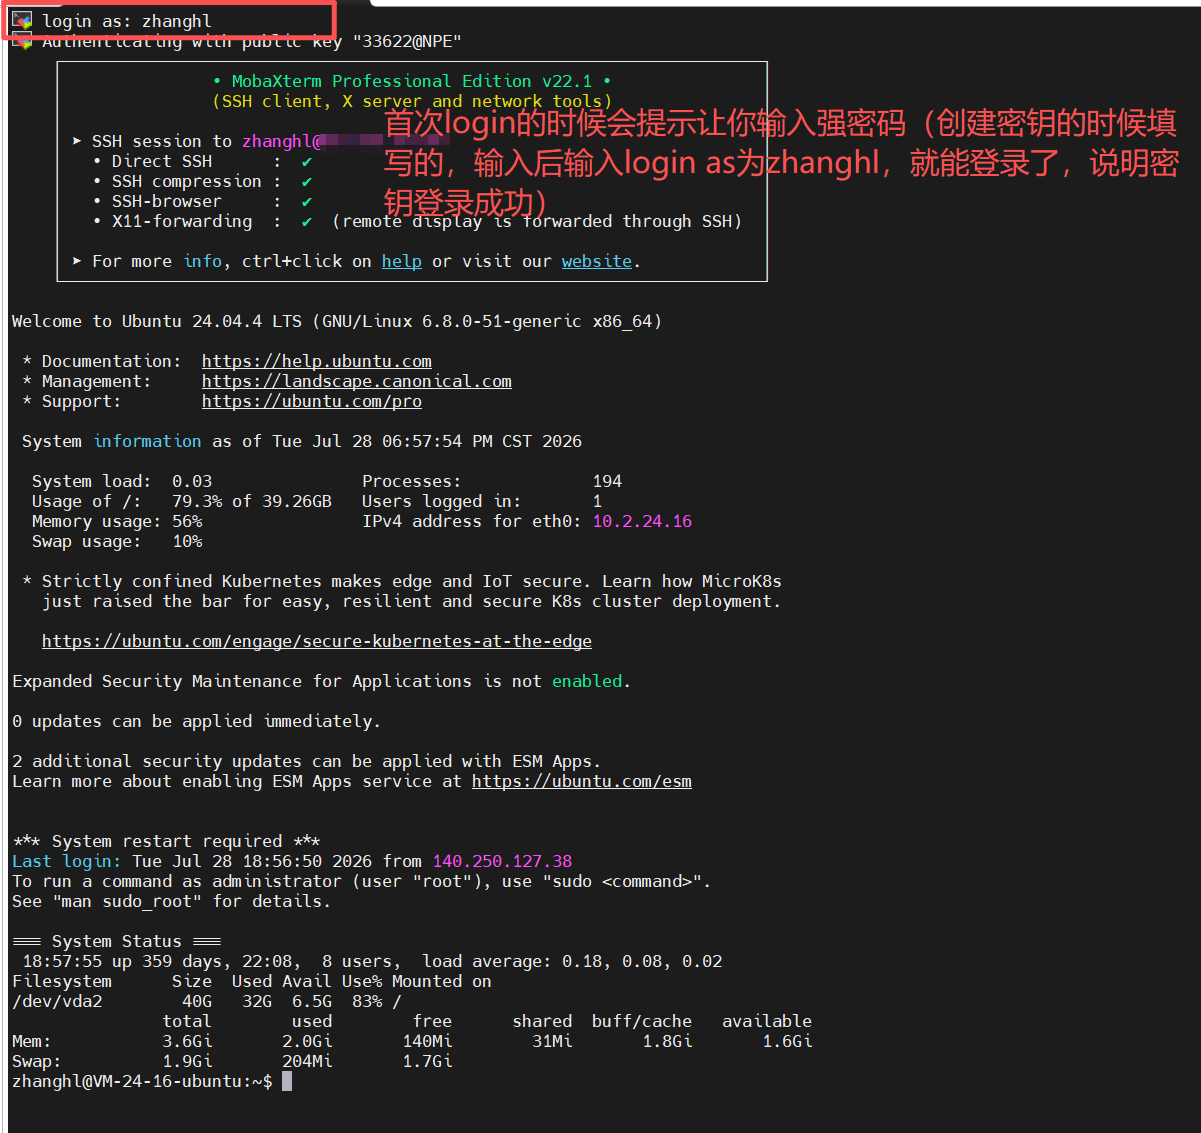Click the load average values line
The image size is (1201, 1133).
point(572,961)
